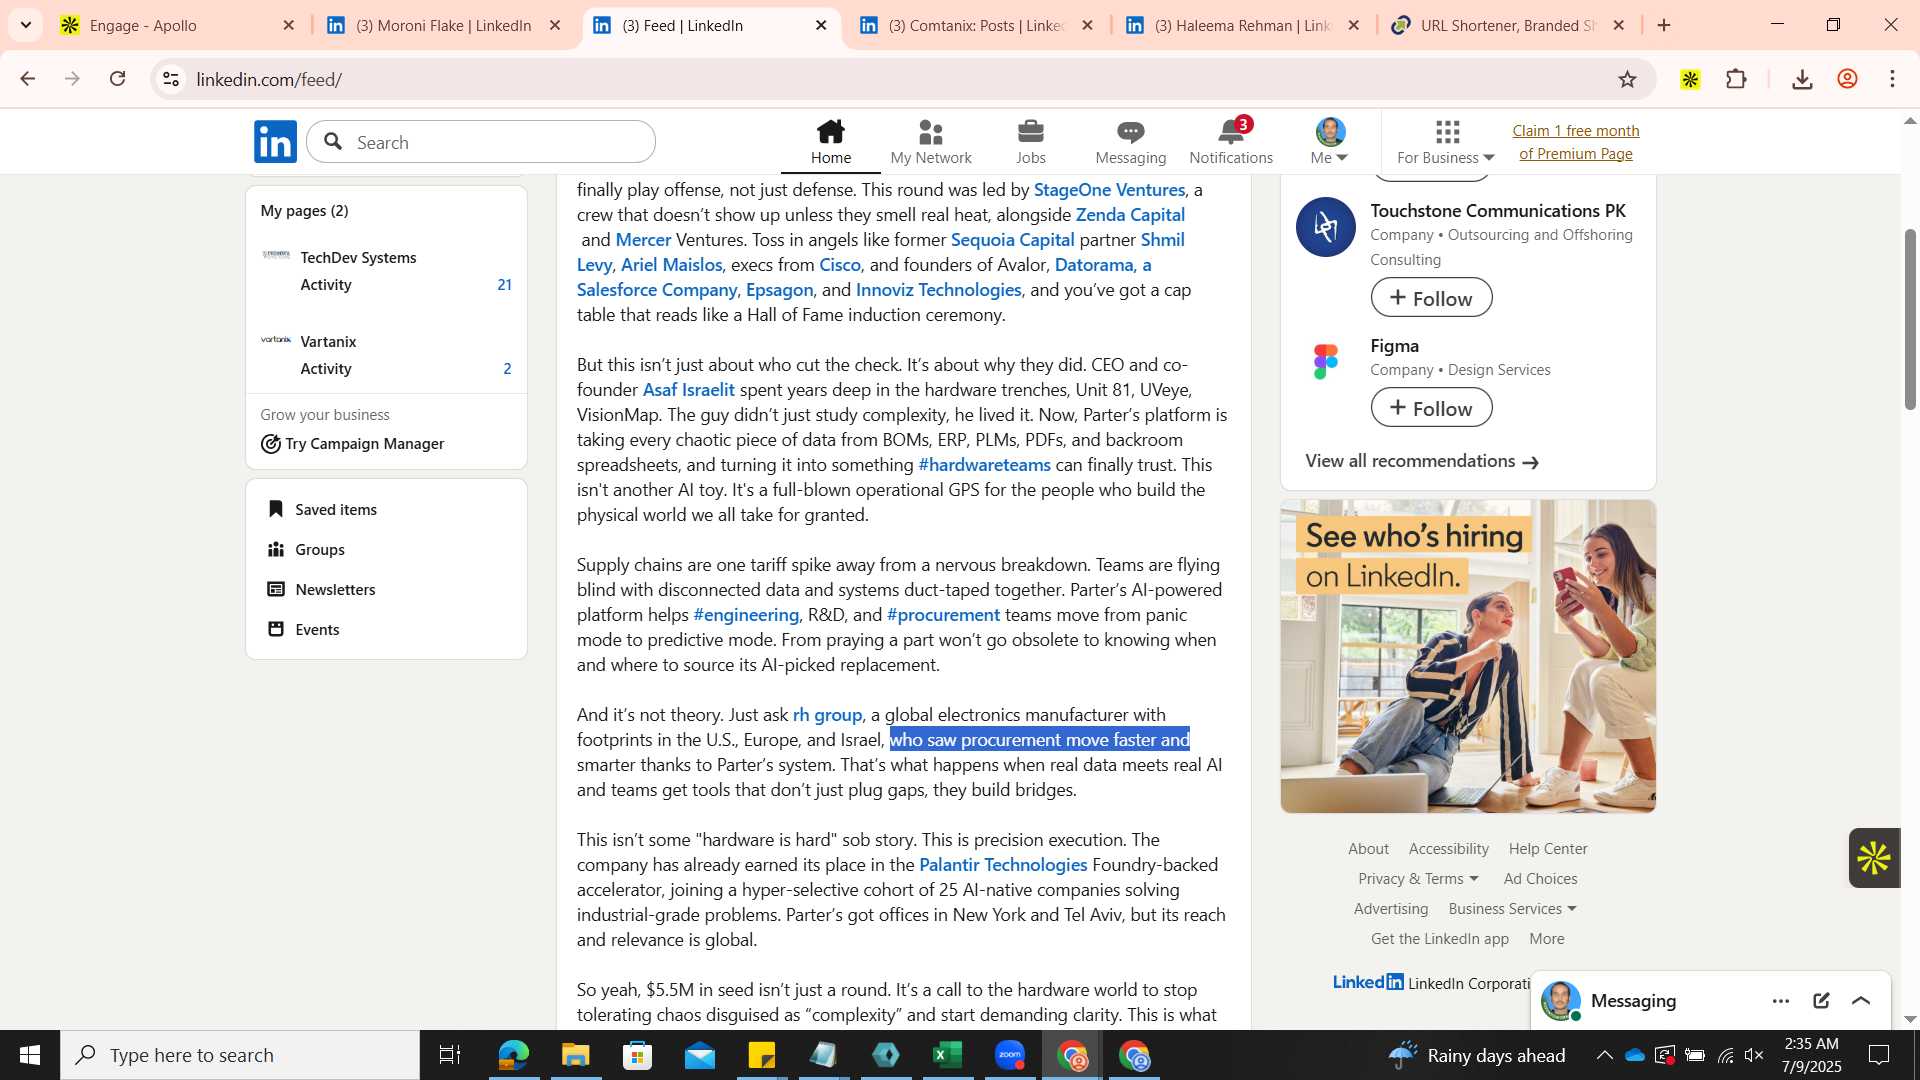Open the rh group mention

[827, 714]
